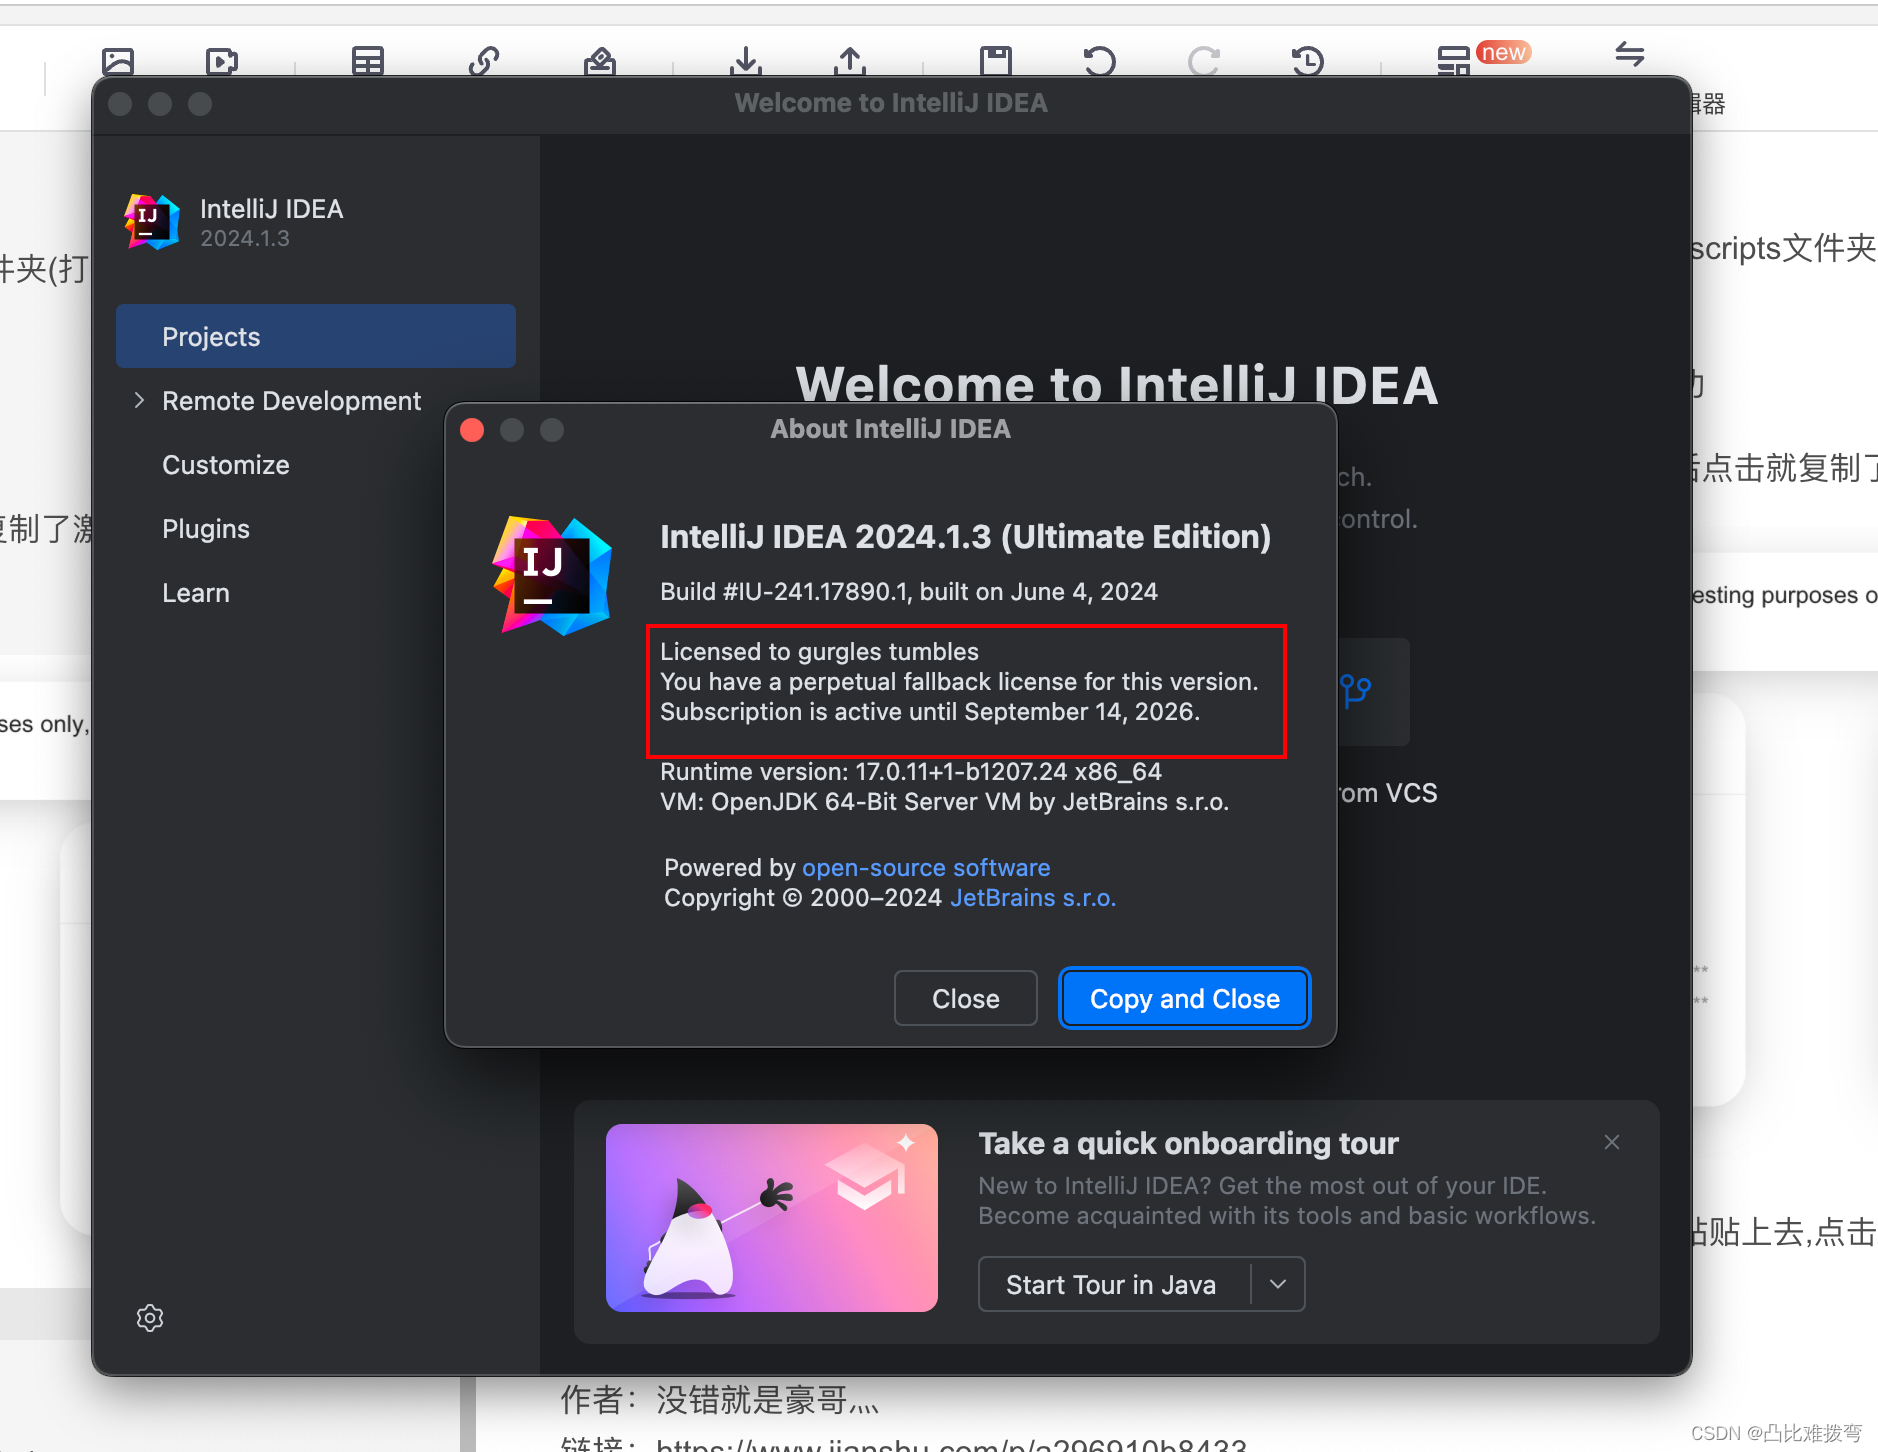The image size is (1878, 1452).
Task: Open the settings gear in IntelliJ welcome window
Action: pyautogui.click(x=150, y=1318)
